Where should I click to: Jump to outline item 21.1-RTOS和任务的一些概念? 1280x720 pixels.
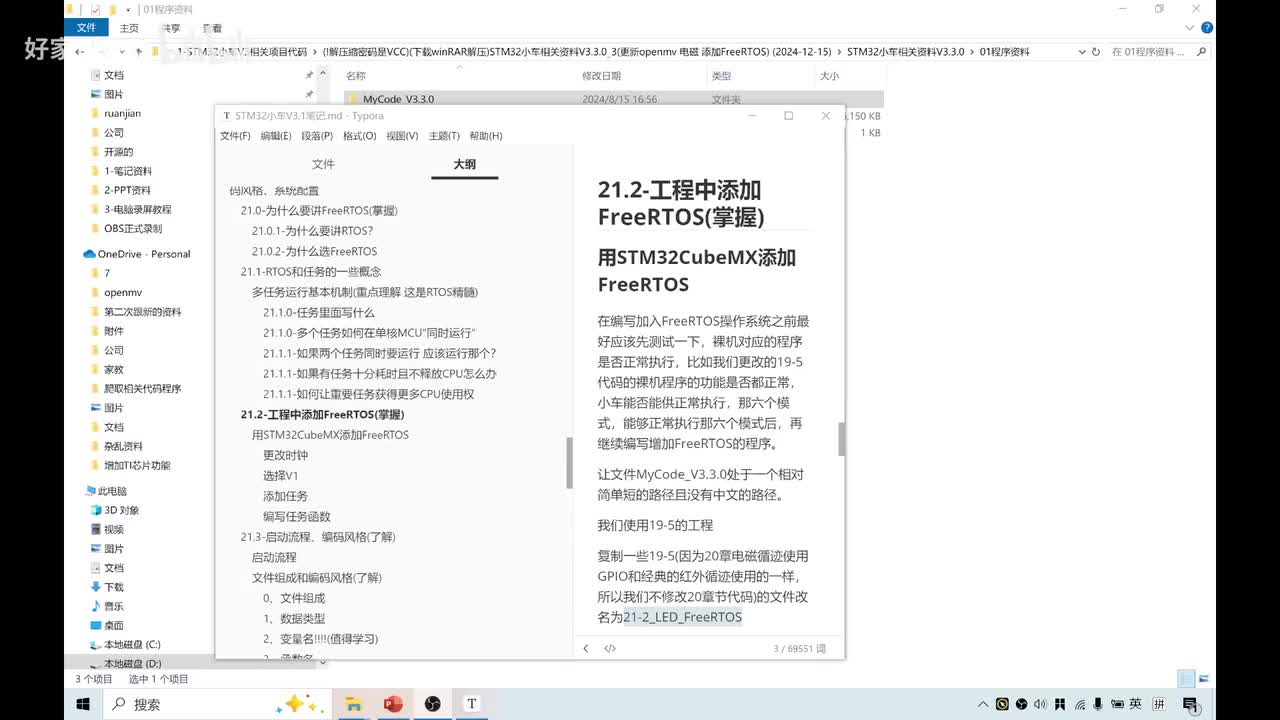pyautogui.click(x=311, y=272)
